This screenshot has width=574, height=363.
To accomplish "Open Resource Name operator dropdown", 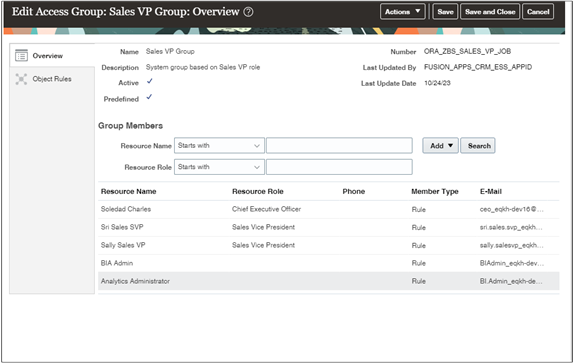I will 219,146.
